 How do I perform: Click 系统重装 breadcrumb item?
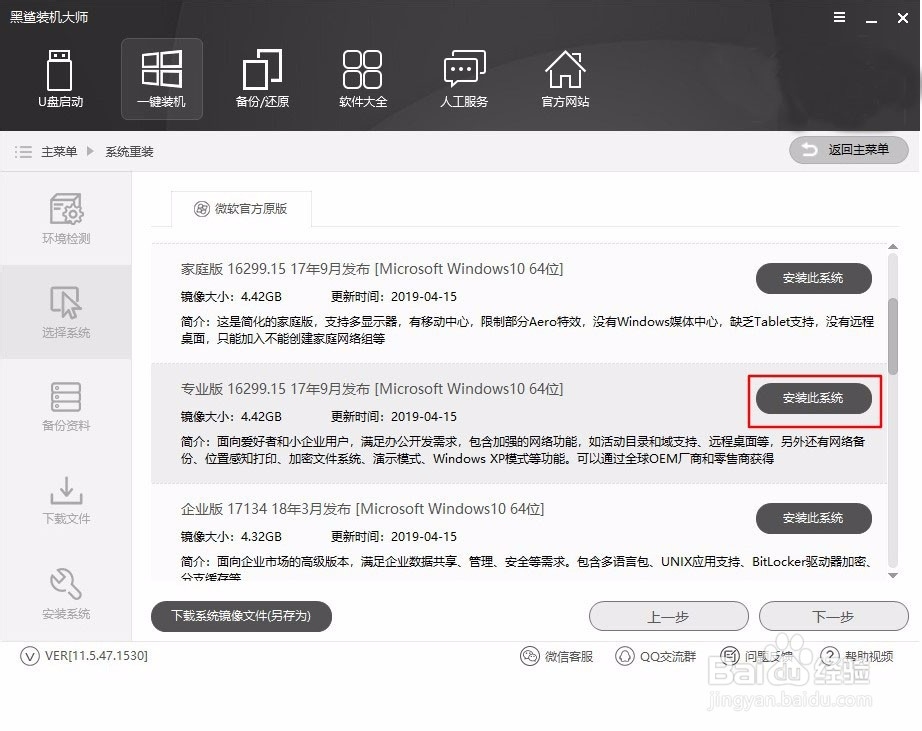[x=129, y=152]
